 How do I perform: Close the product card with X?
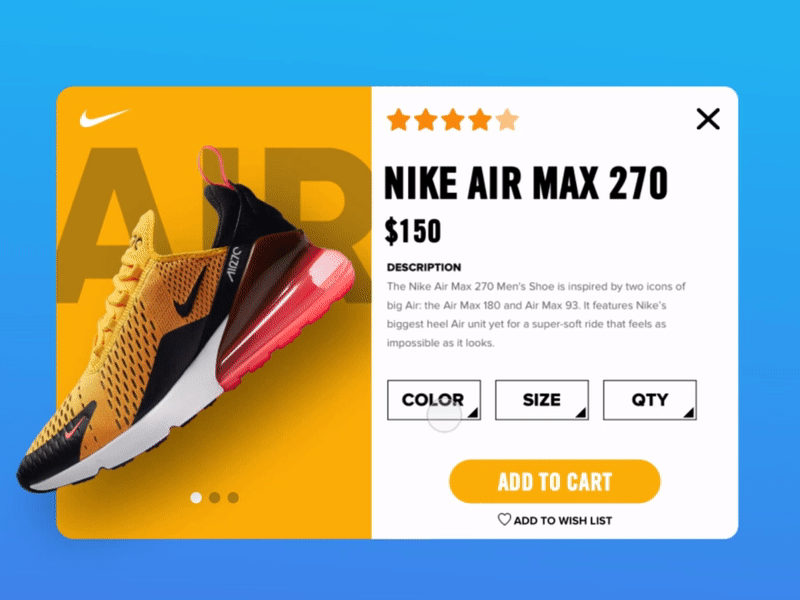coord(708,119)
